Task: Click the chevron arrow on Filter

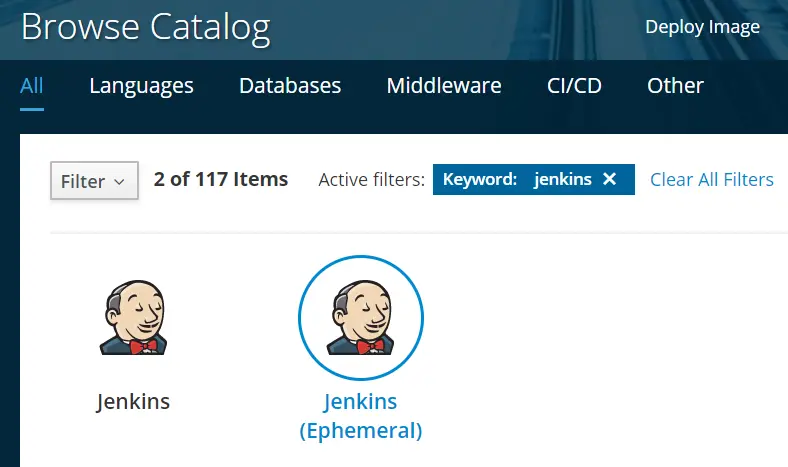Action: (120, 182)
